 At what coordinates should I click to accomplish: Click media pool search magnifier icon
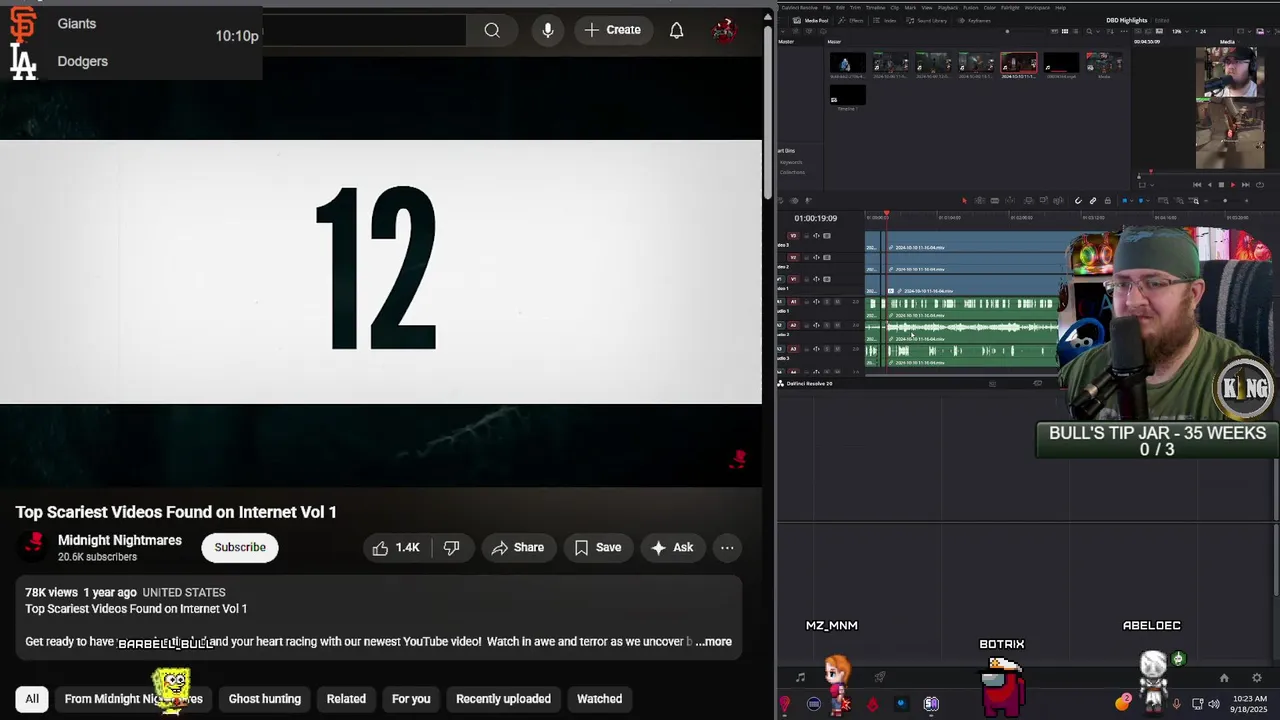point(1089,31)
